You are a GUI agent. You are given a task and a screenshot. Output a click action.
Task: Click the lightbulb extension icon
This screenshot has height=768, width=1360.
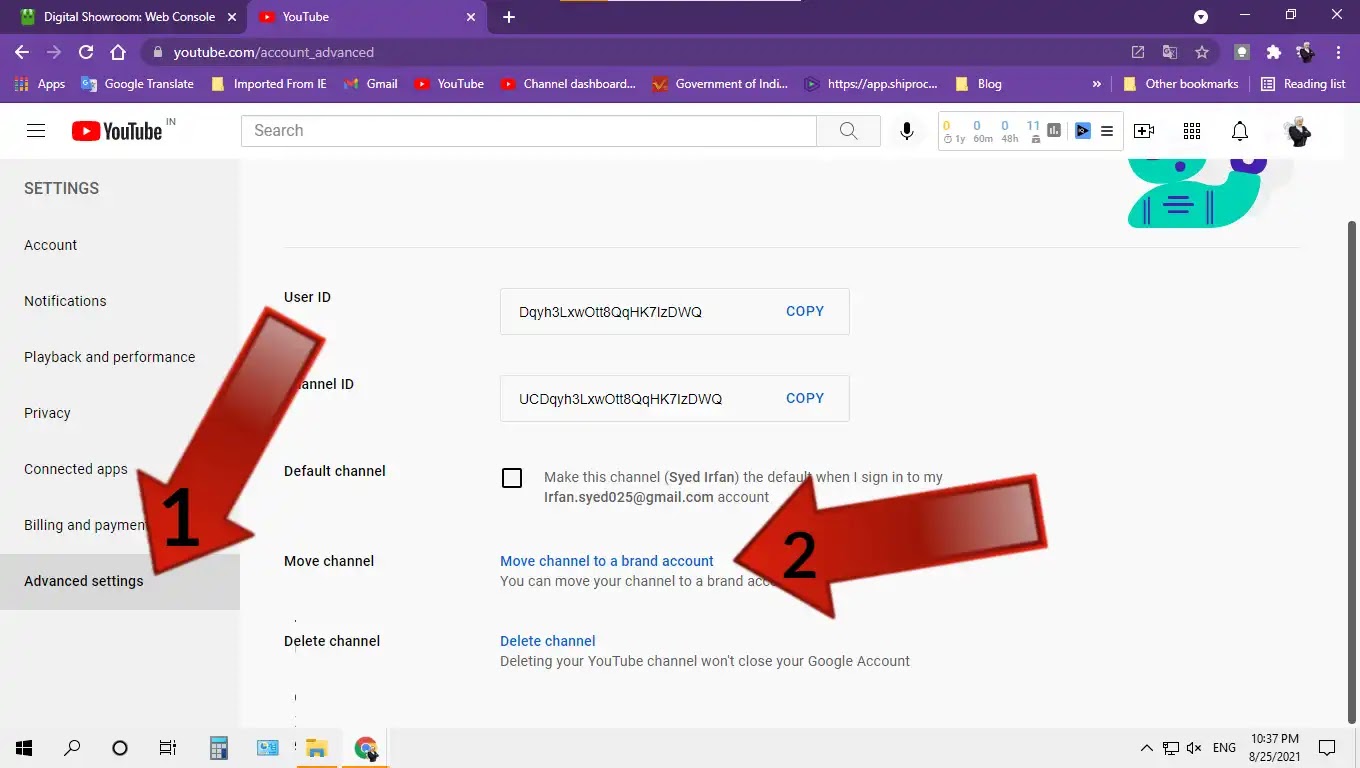1242,52
